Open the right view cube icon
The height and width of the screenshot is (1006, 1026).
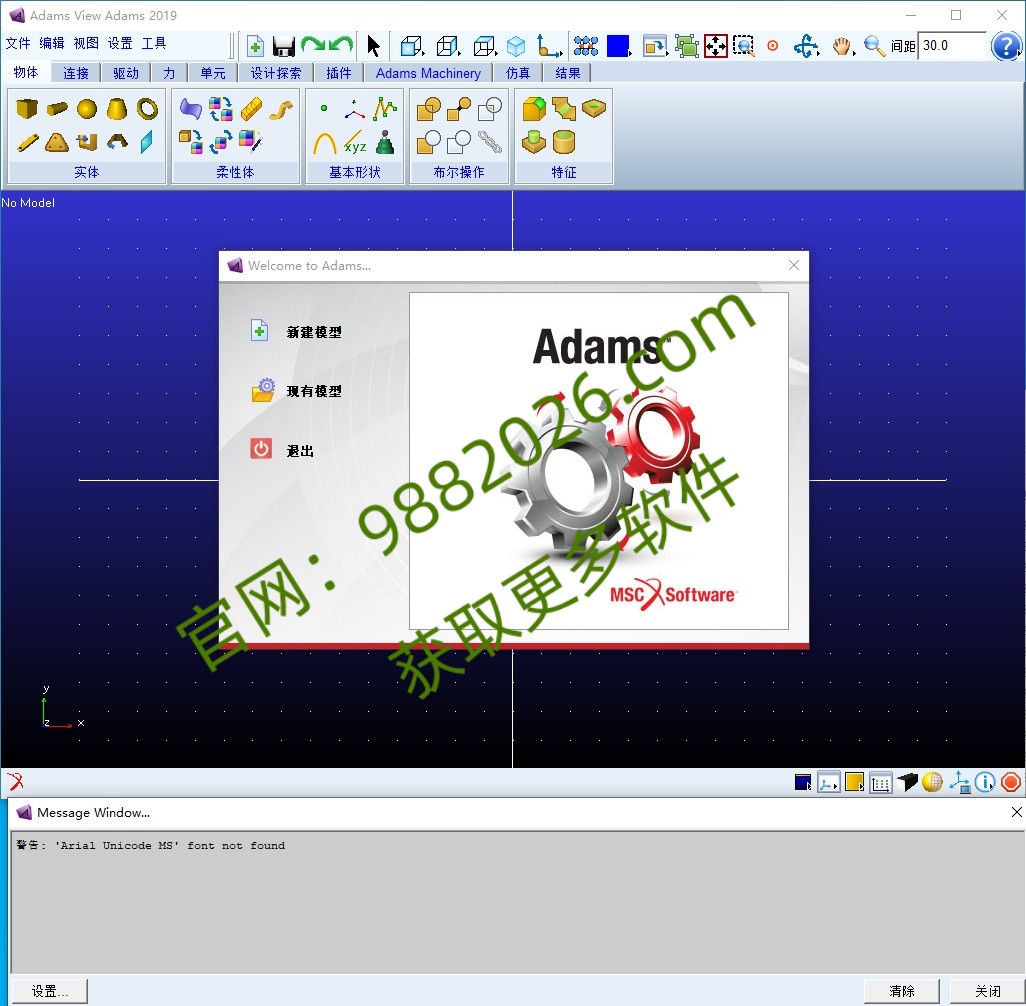(x=448, y=46)
